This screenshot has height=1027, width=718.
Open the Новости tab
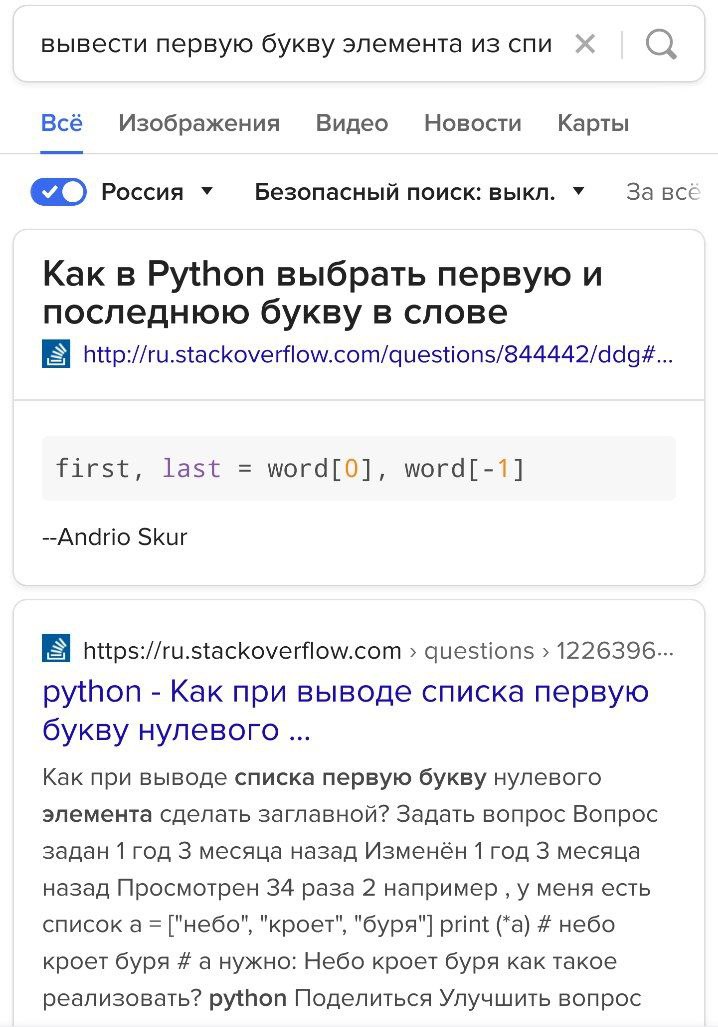click(x=473, y=123)
